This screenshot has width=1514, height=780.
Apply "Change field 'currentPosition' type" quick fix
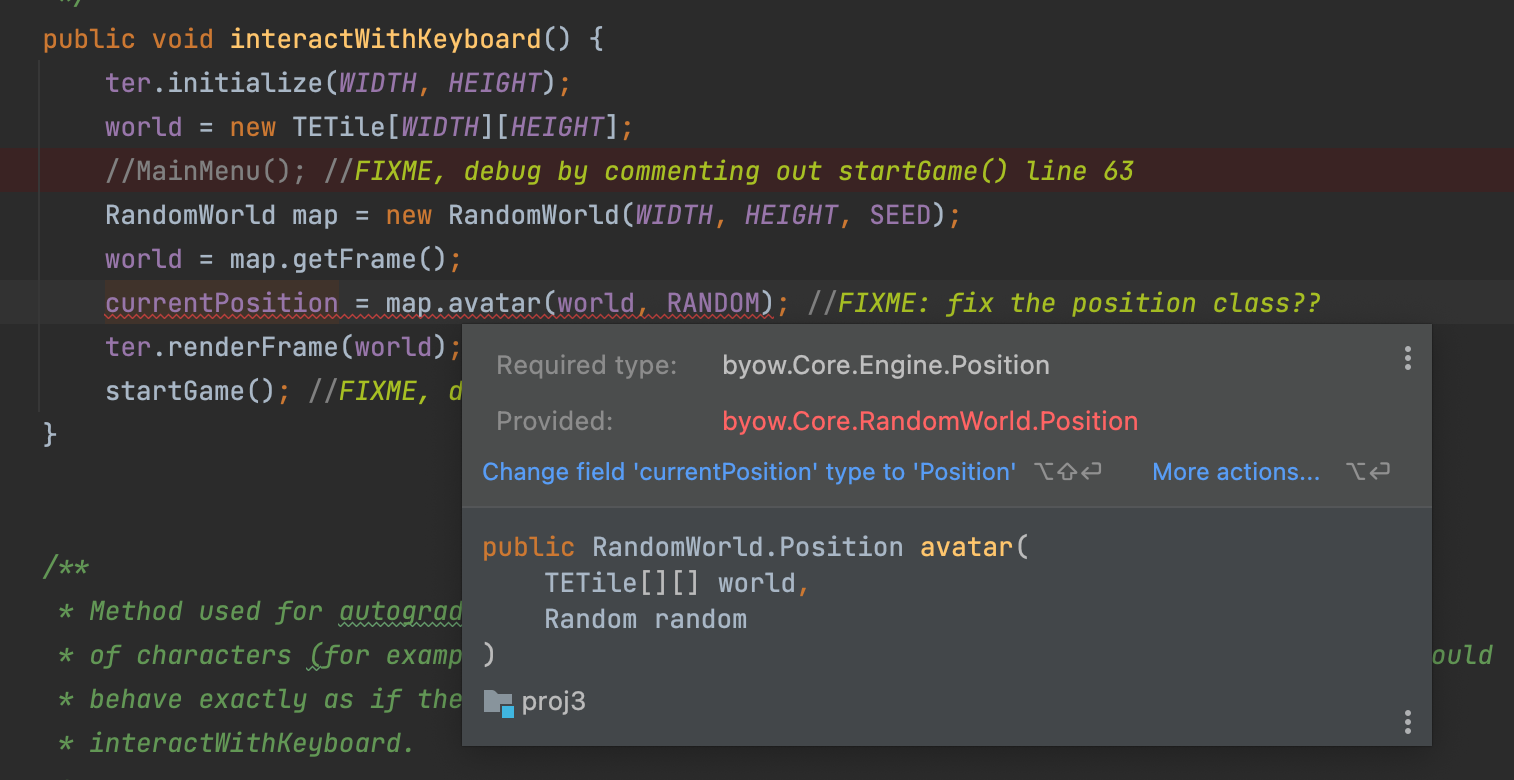(749, 472)
